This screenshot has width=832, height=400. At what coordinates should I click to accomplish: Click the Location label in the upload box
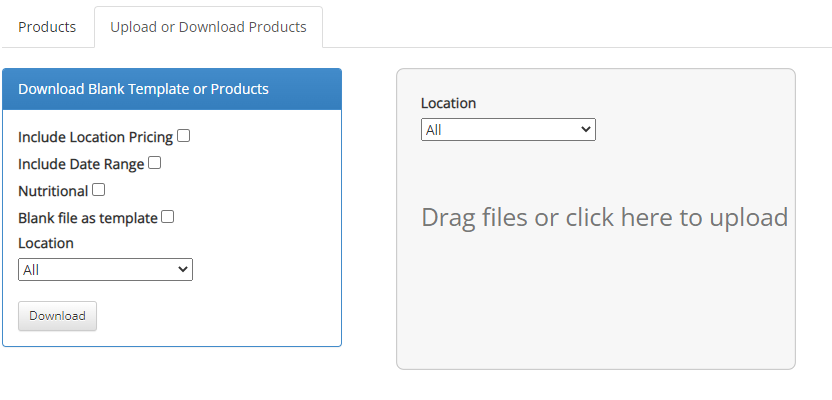click(x=448, y=103)
